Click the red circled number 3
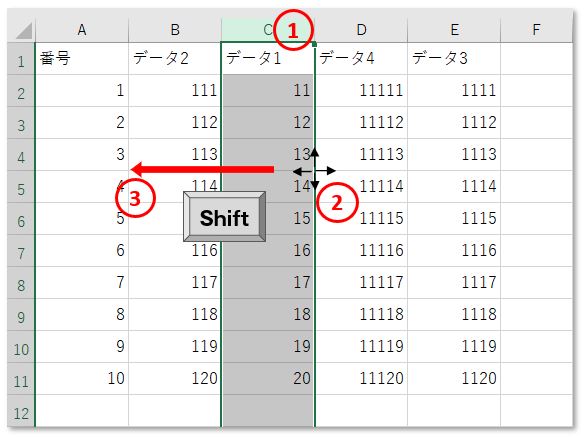This screenshot has height=439, width=585. pyautogui.click(x=135, y=198)
